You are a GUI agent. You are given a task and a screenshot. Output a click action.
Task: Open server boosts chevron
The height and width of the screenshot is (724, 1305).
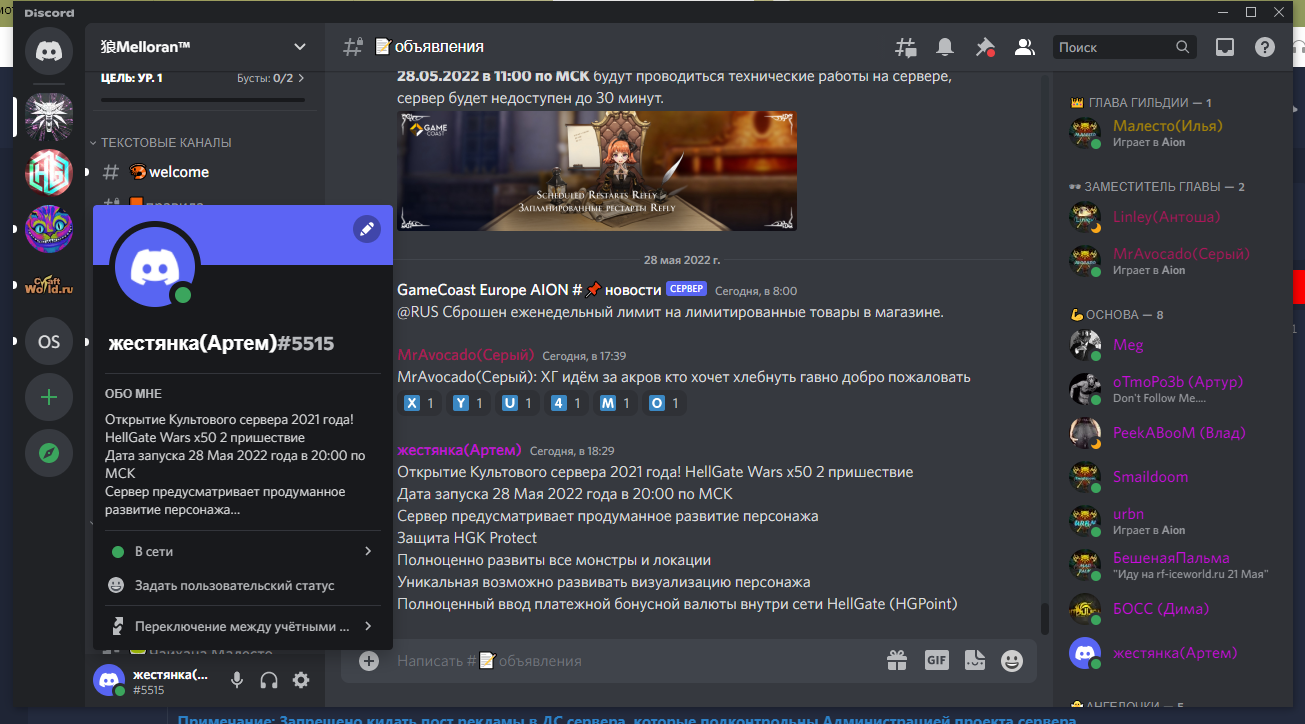301,78
